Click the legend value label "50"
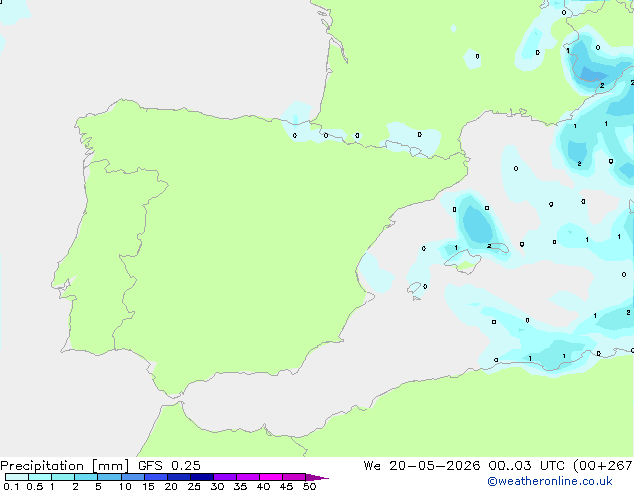 click(x=309, y=486)
